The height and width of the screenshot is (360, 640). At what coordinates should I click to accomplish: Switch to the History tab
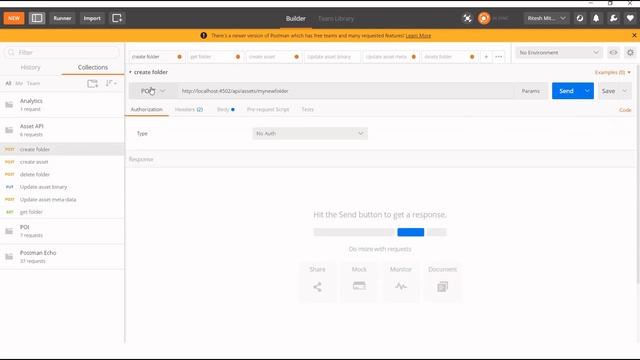tap(31, 67)
